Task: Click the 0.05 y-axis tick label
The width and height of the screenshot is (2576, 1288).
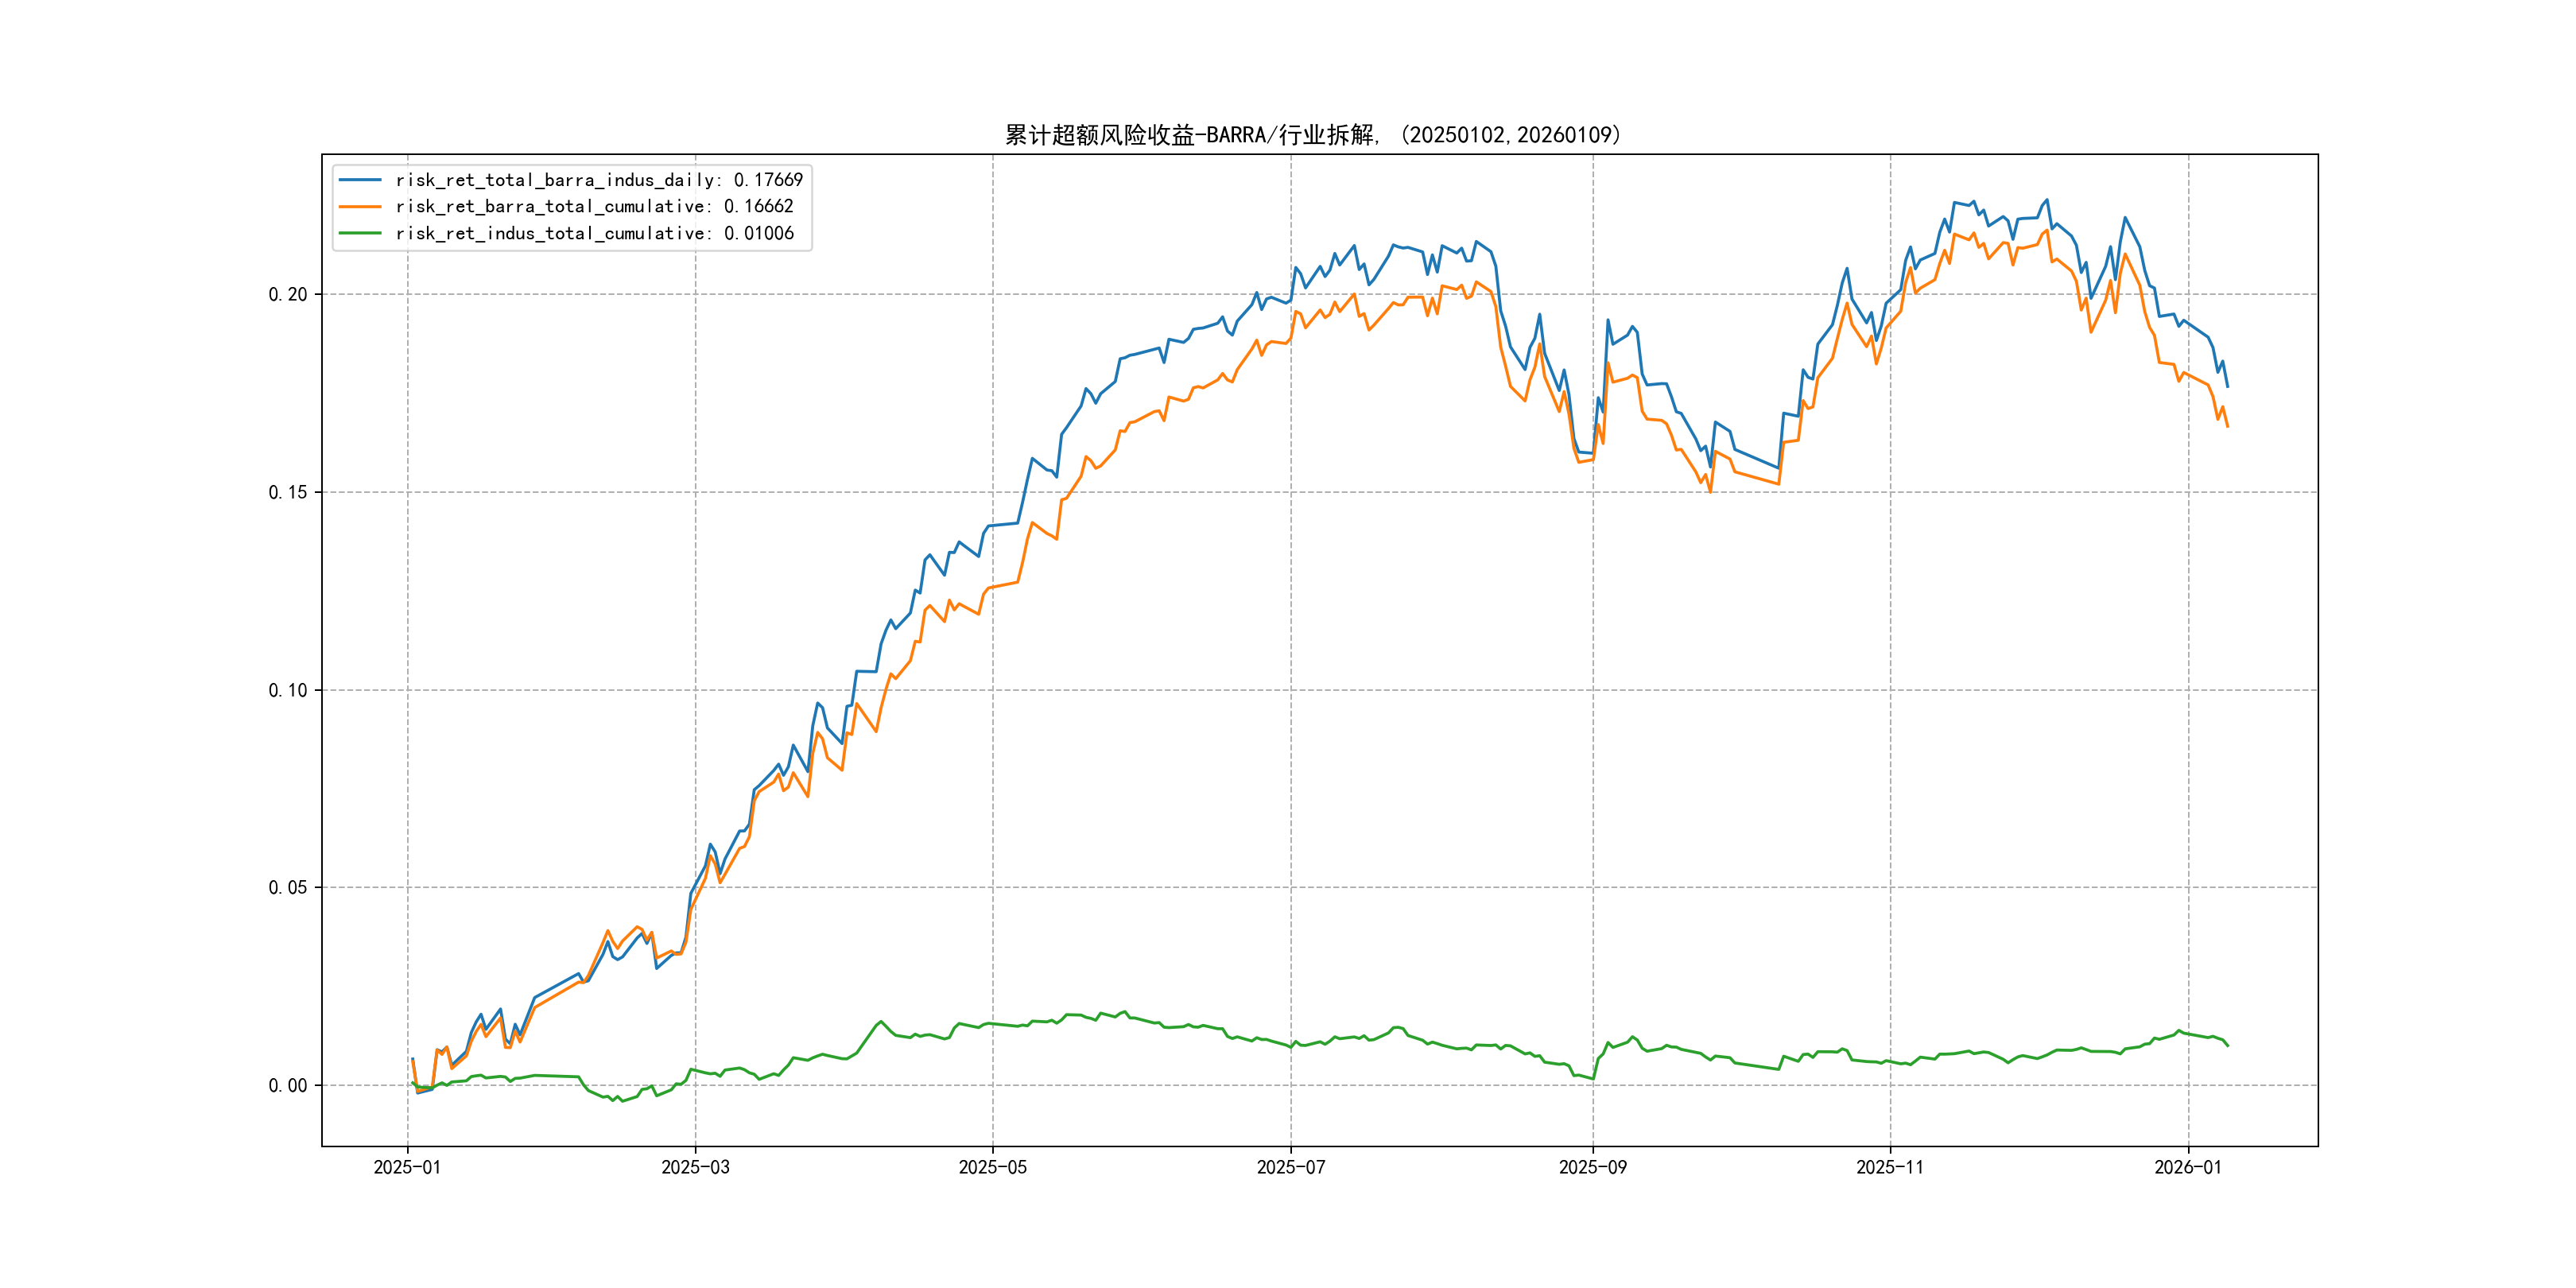Action: click(288, 887)
